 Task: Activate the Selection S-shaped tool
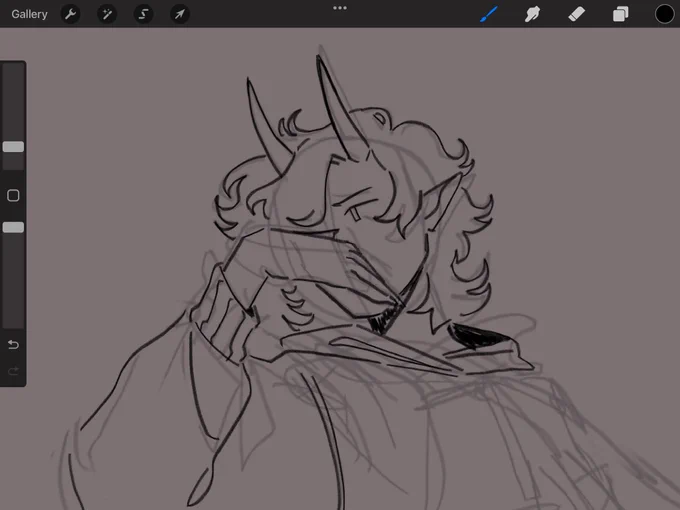143,14
